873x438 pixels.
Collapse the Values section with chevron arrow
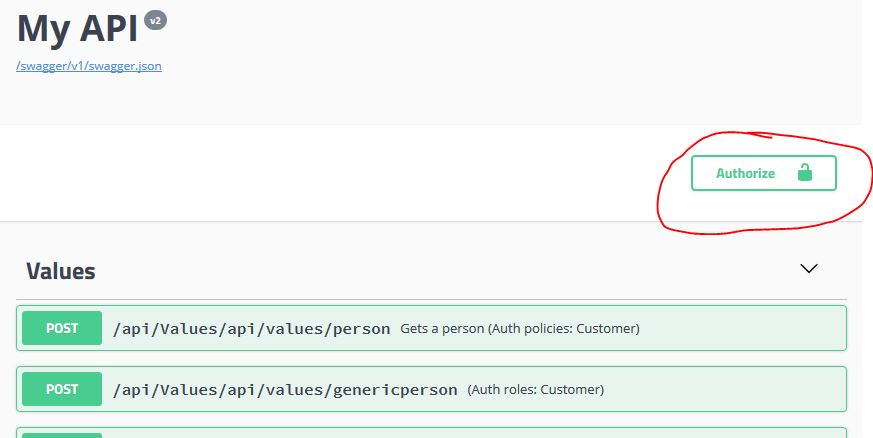pos(809,268)
